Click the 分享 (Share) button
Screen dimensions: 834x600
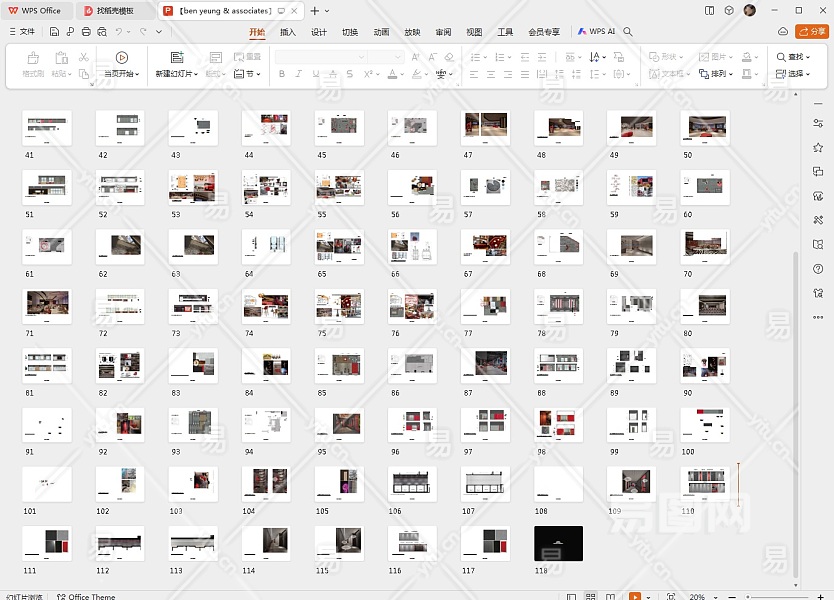coord(811,32)
